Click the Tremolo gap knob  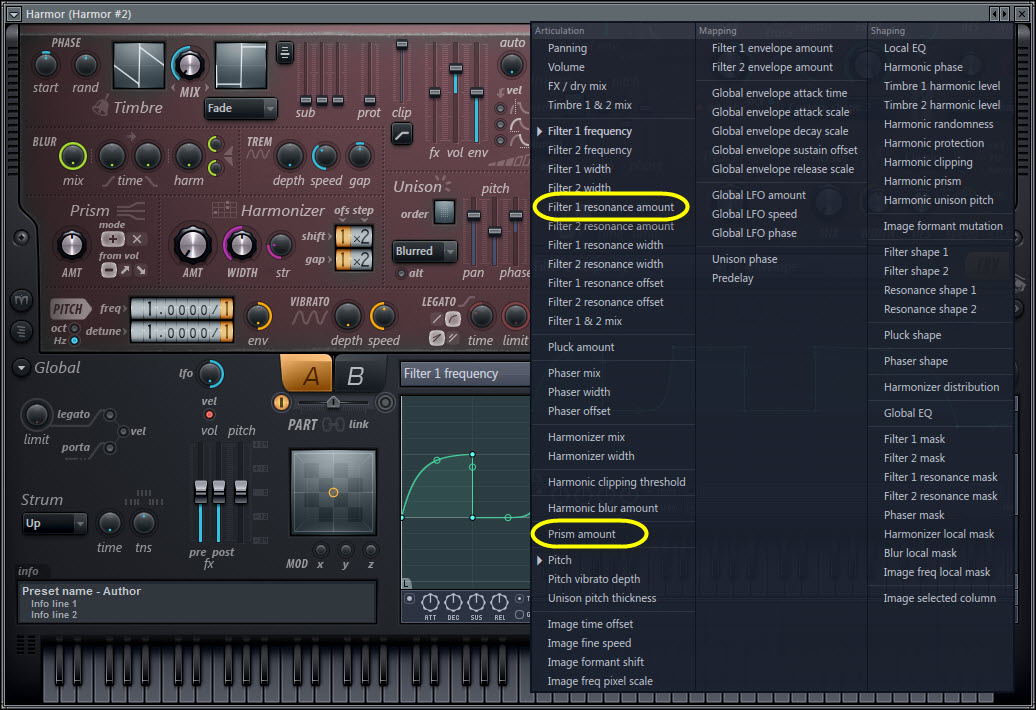coord(359,157)
